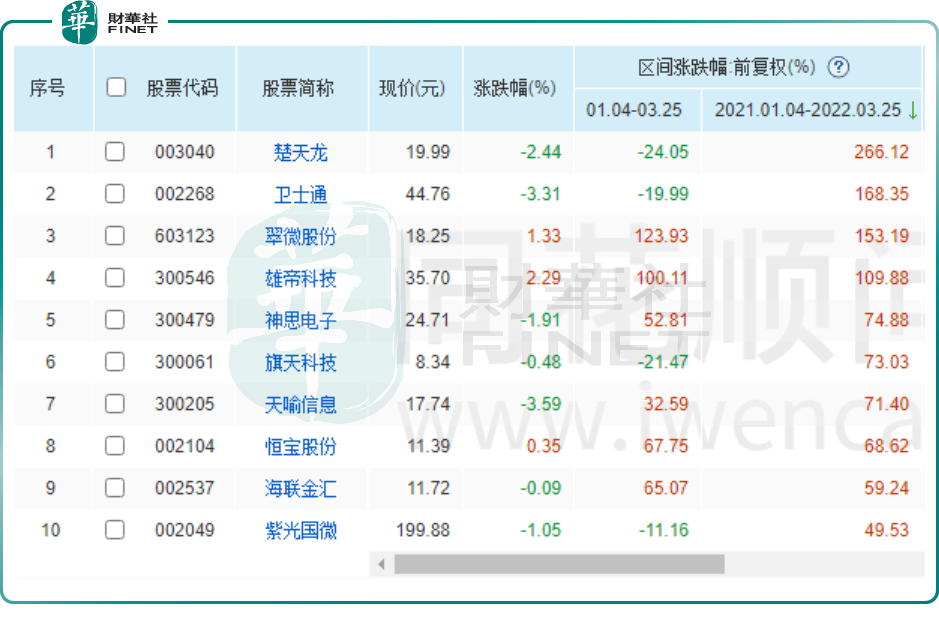Image resolution: width=939 pixels, height=624 pixels.
Task: Check the box for stock 002104
Action: (115, 446)
